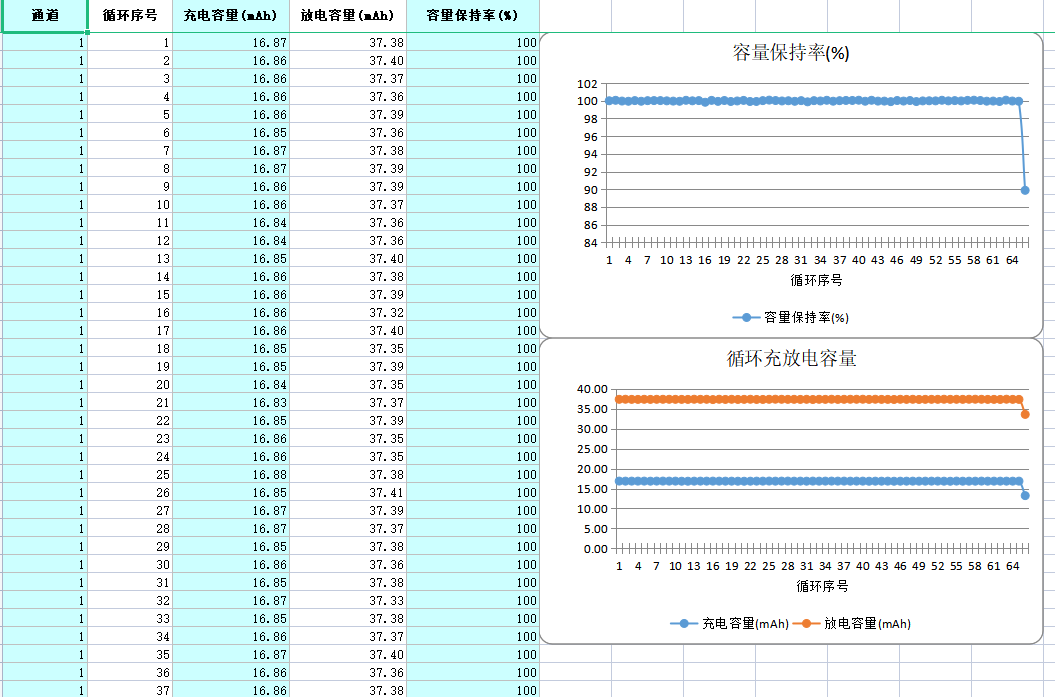Click the 容量保持率(%) chart title
Viewport: 1055px width, 697px height.
[791, 52]
